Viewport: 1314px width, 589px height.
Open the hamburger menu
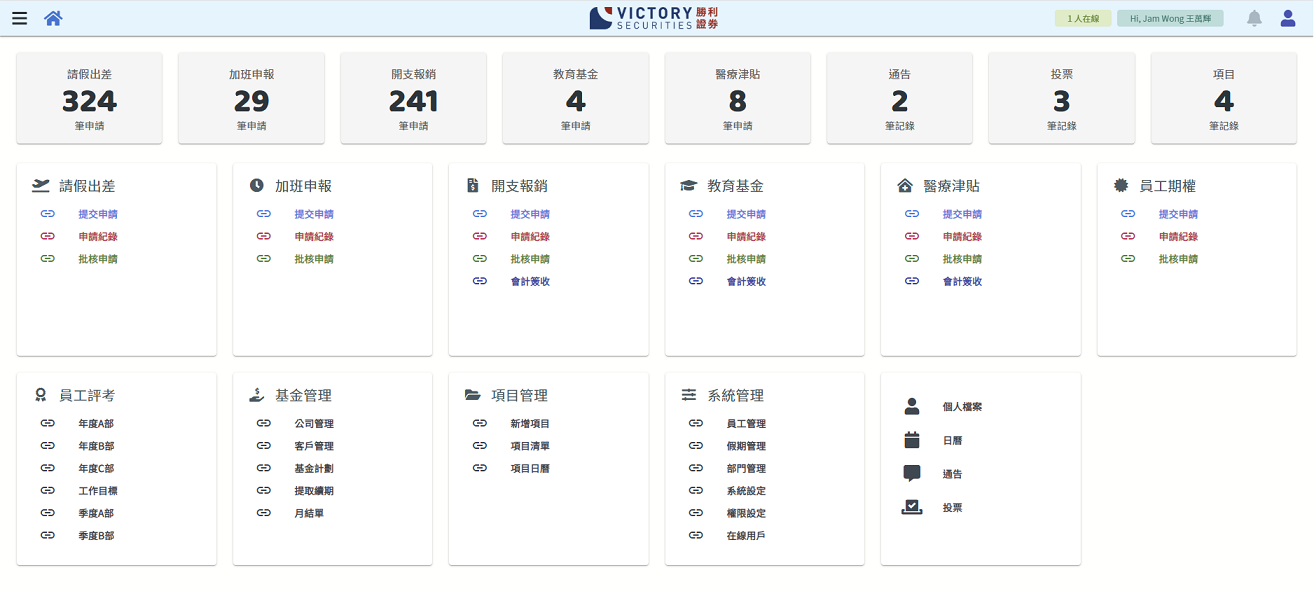pyautogui.click(x=19, y=18)
